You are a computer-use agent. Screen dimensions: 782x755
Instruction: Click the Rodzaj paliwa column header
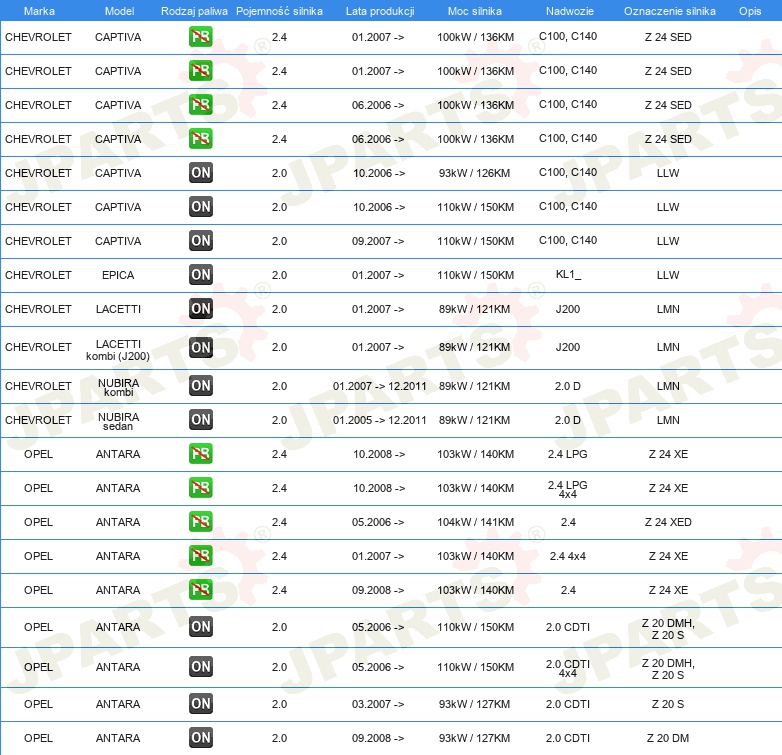click(194, 11)
